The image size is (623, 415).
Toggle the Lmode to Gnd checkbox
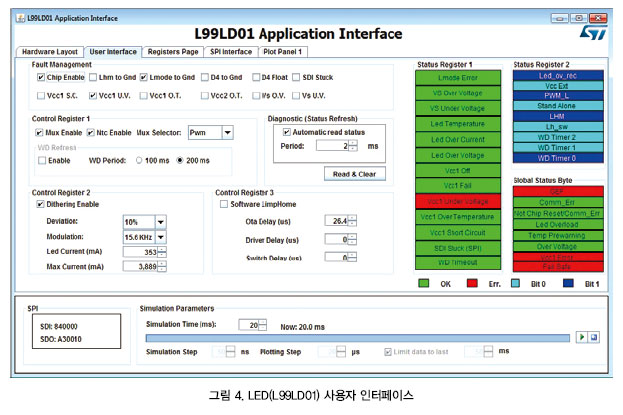(143, 77)
